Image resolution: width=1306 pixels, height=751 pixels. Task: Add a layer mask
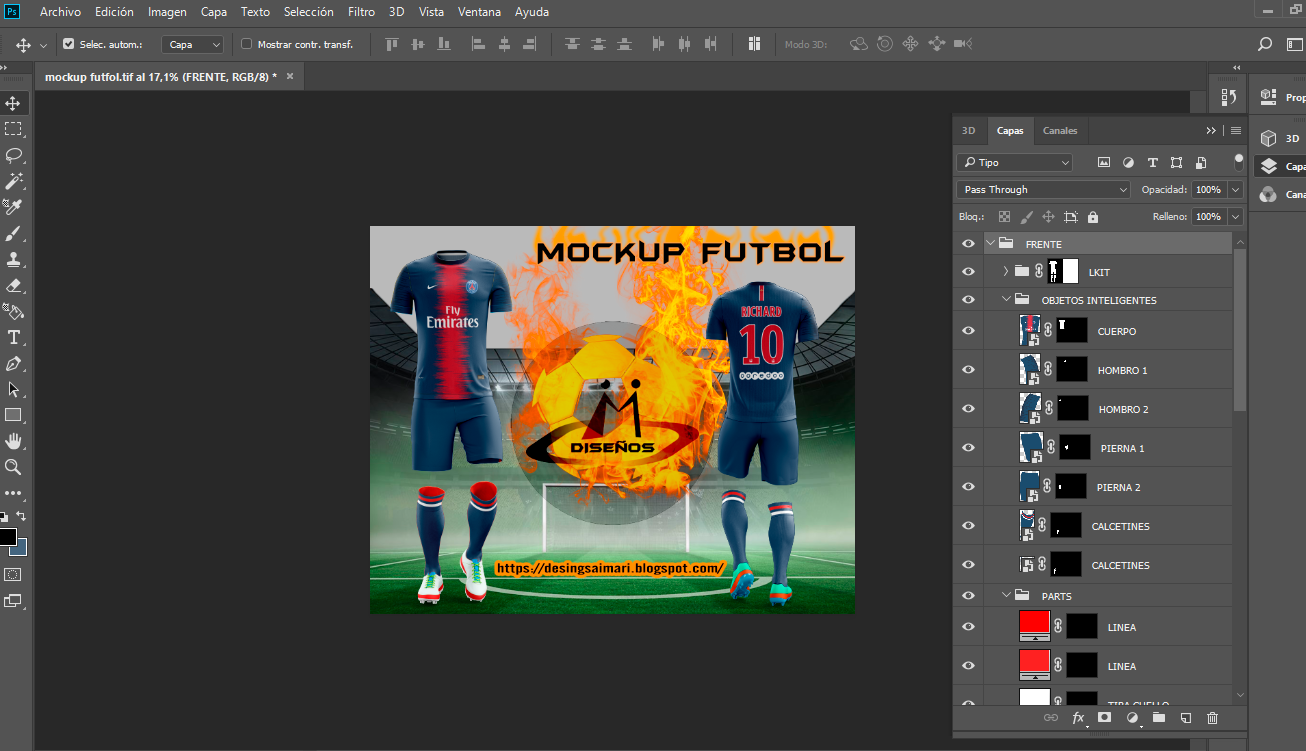point(1104,718)
